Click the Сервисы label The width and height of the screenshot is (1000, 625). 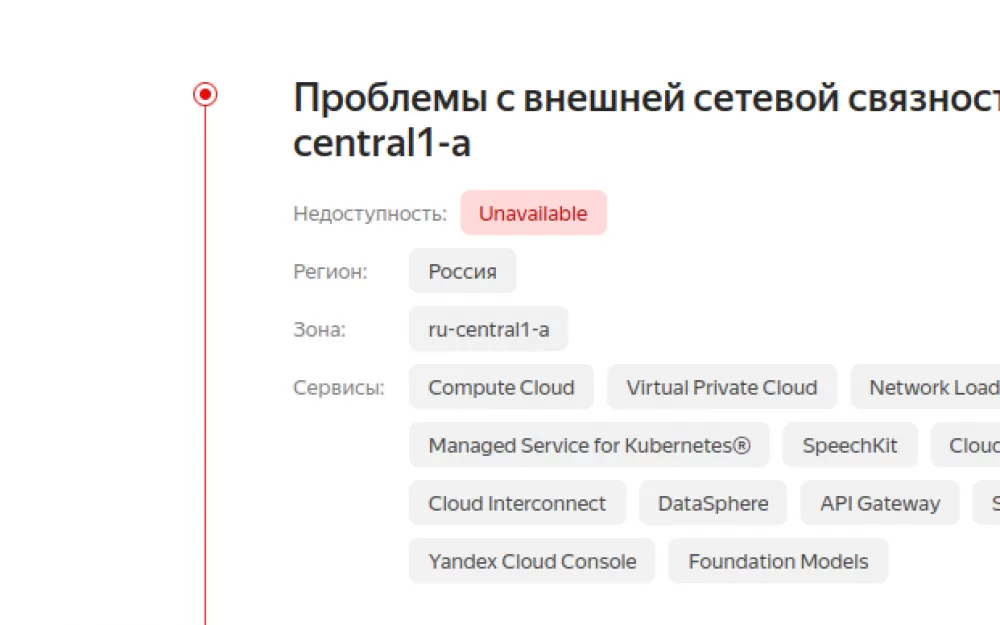(339, 388)
